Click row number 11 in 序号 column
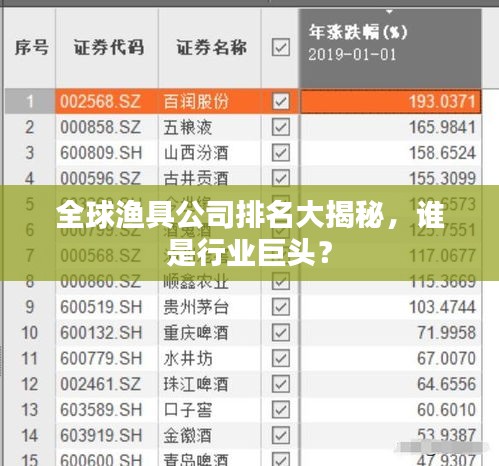This screenshot has height=466, width=499. tap(29, 359)
